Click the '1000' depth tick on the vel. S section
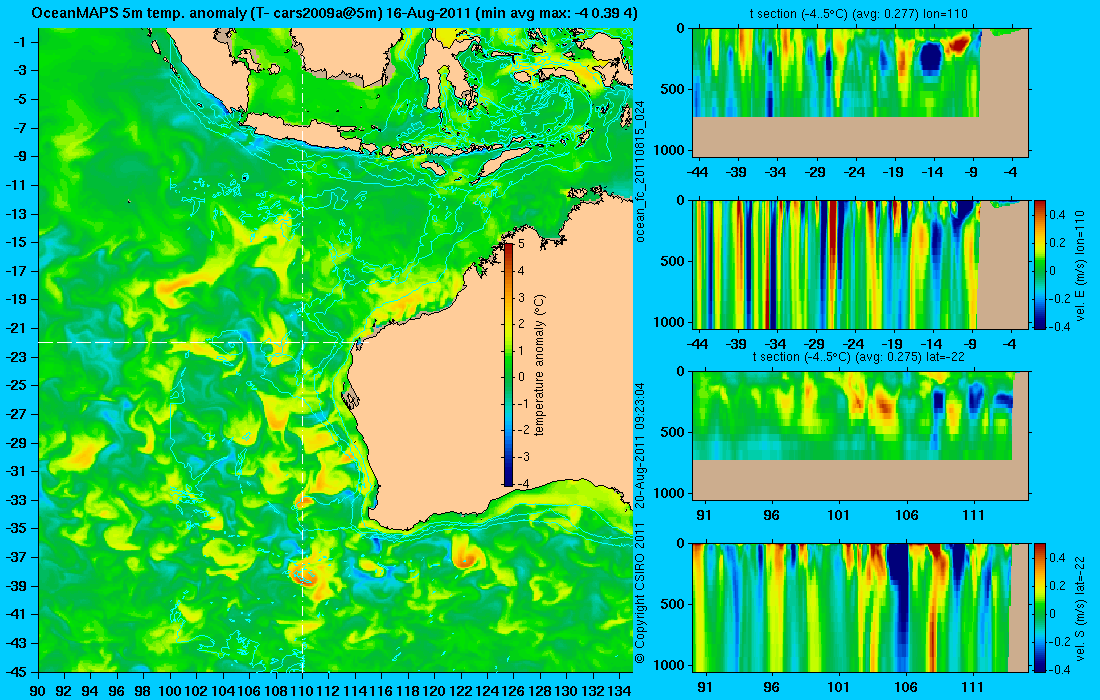 (671, 665)
